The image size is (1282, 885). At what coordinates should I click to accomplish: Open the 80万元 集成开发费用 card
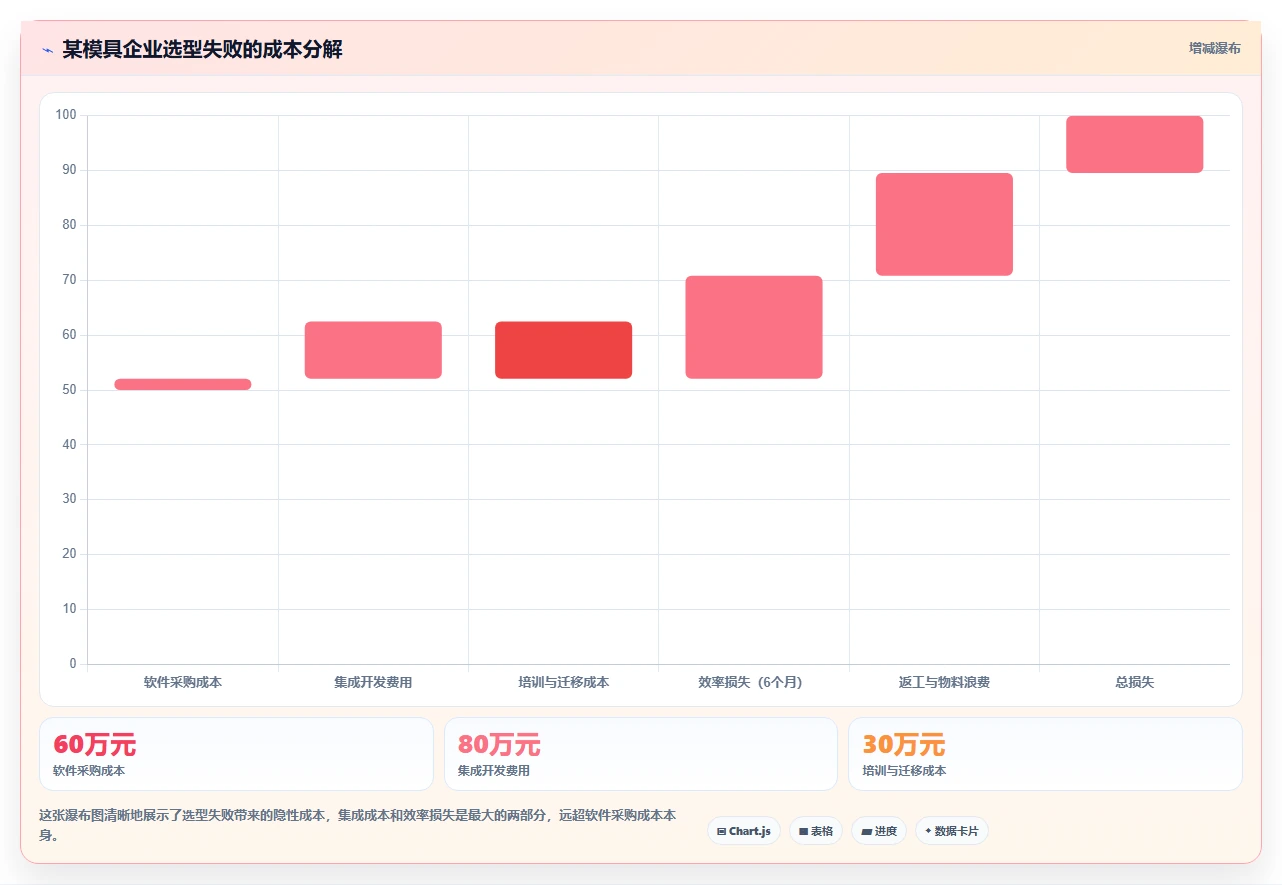click(x=641, y=754)
